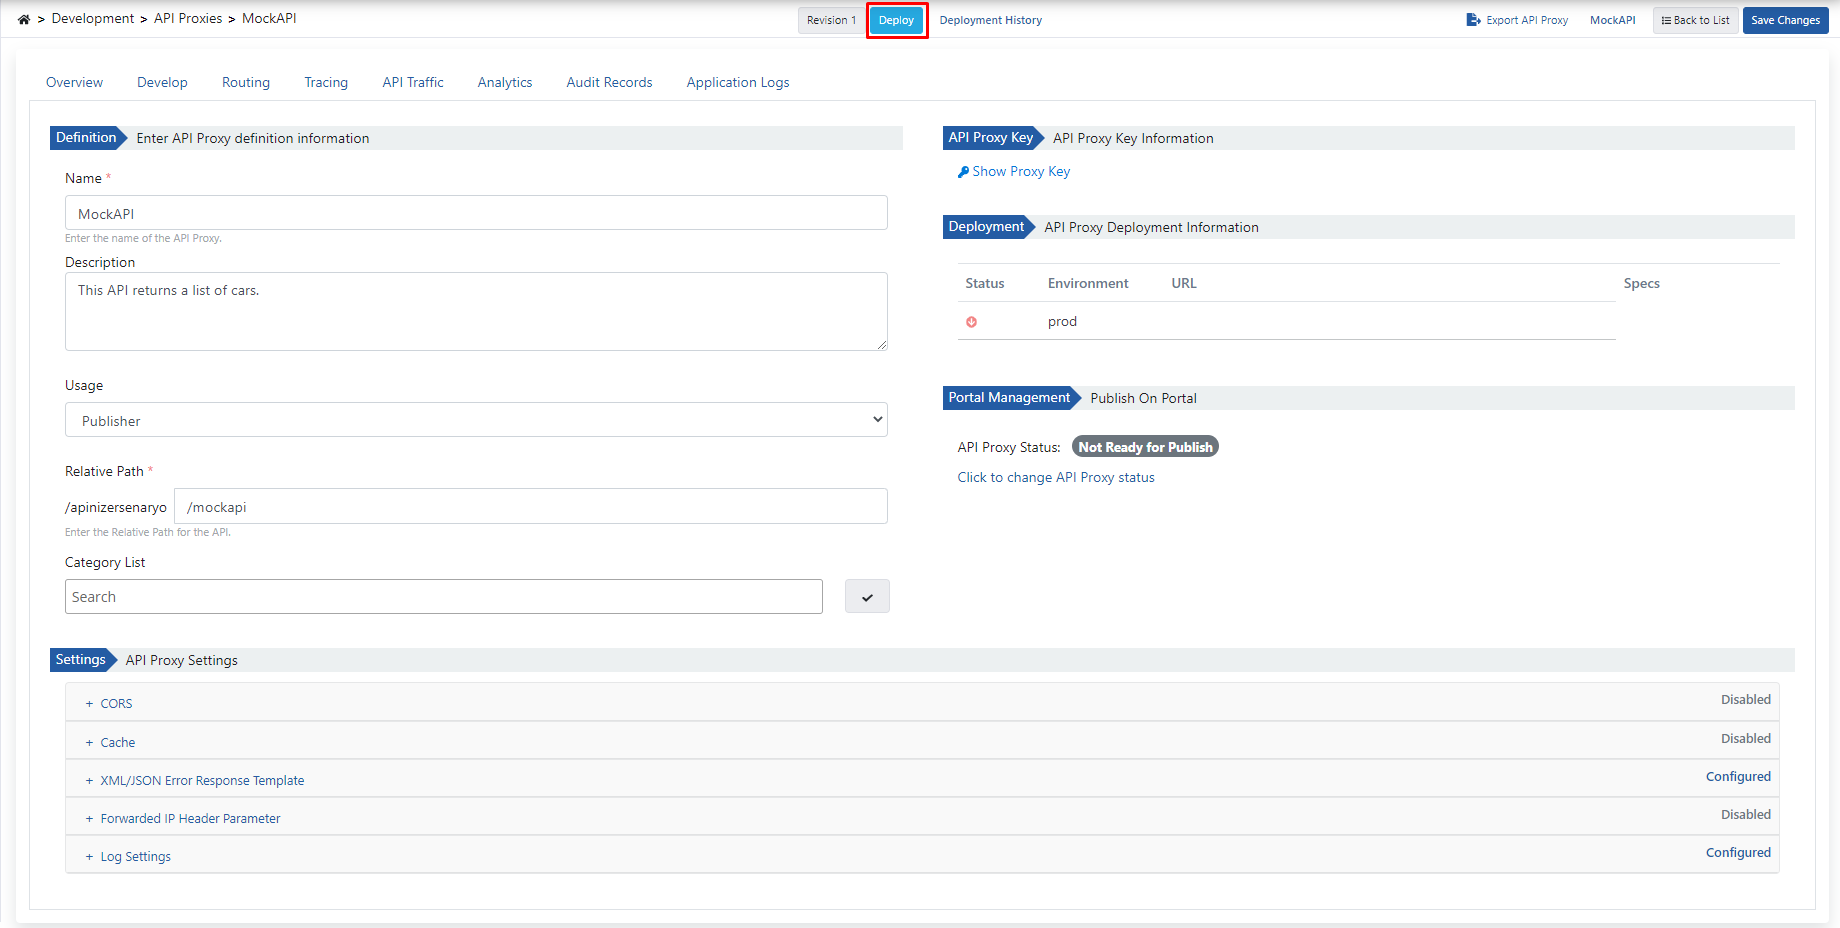Open the Usage dropdown showing Publisher
The height and width of the screenshot is (928, 1840).
(475, 419)
